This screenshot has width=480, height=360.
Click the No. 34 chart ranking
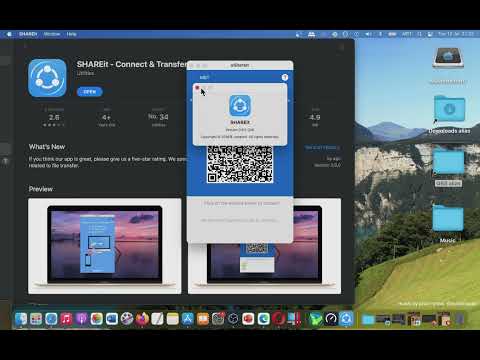point(158,117)
